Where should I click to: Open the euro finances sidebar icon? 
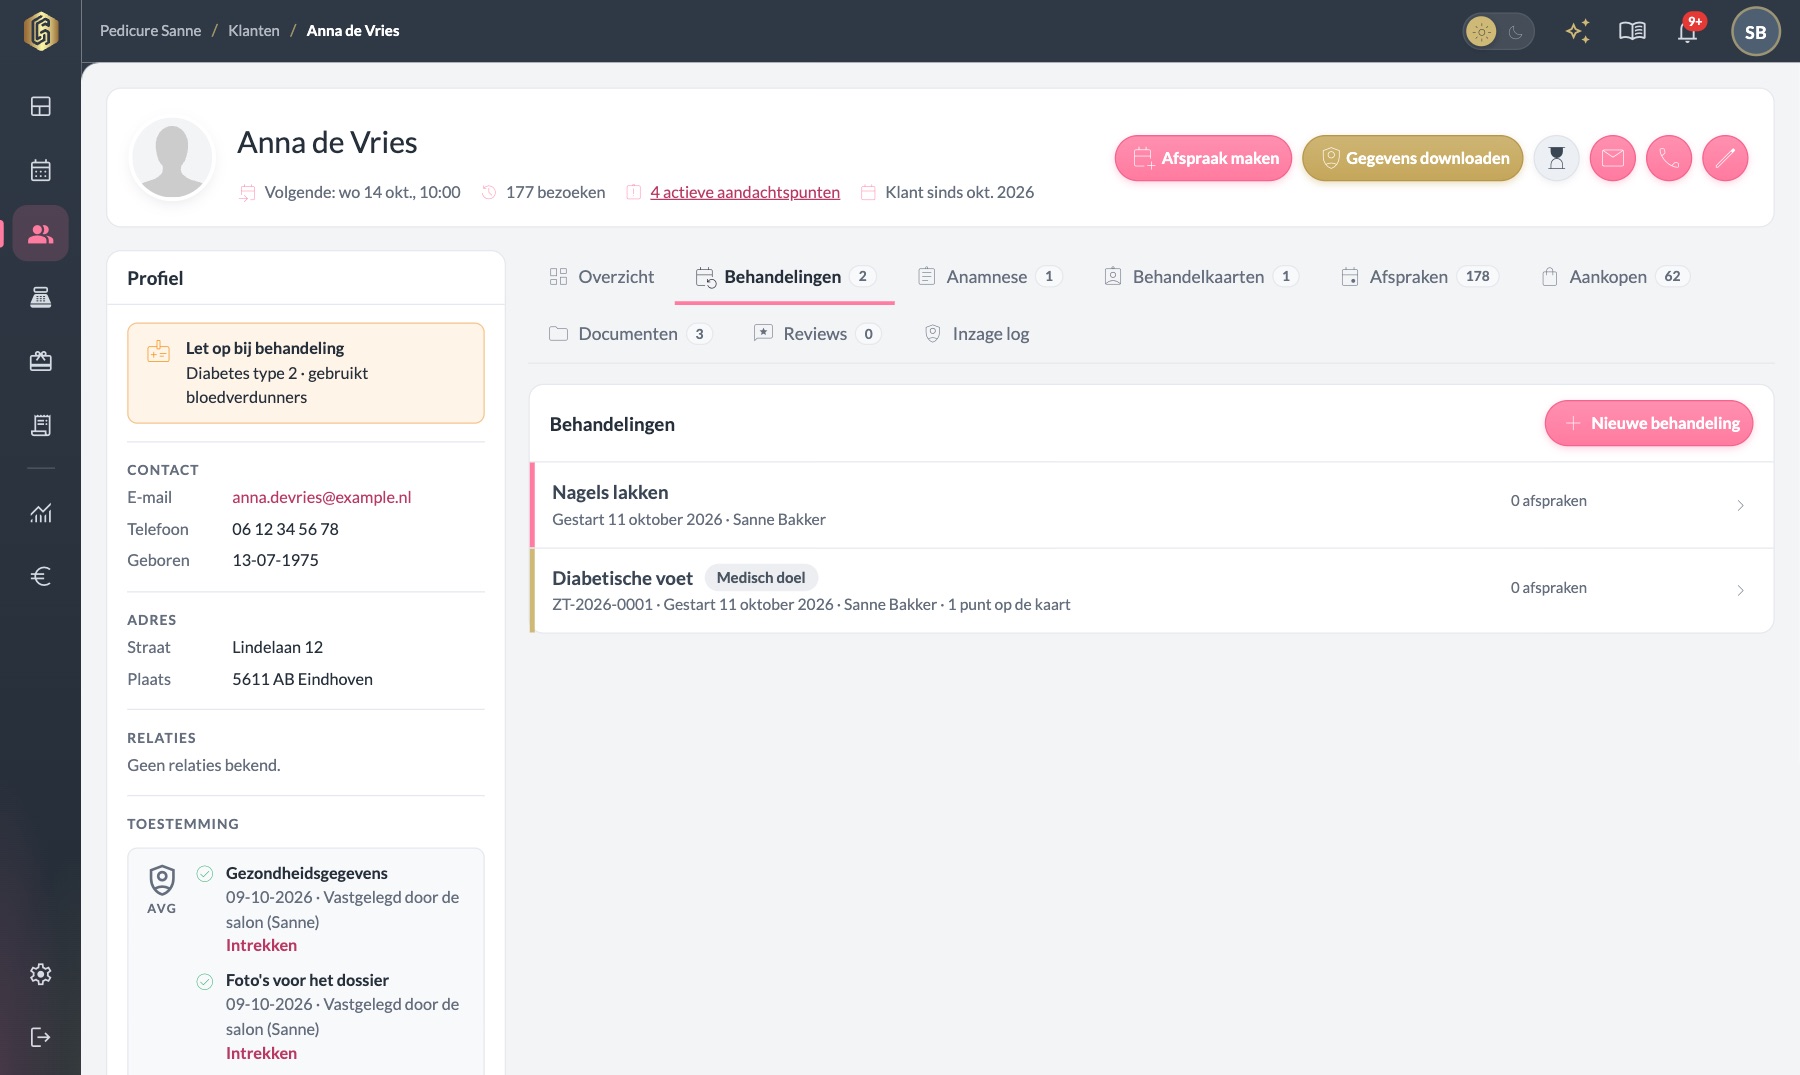(40, 576)
